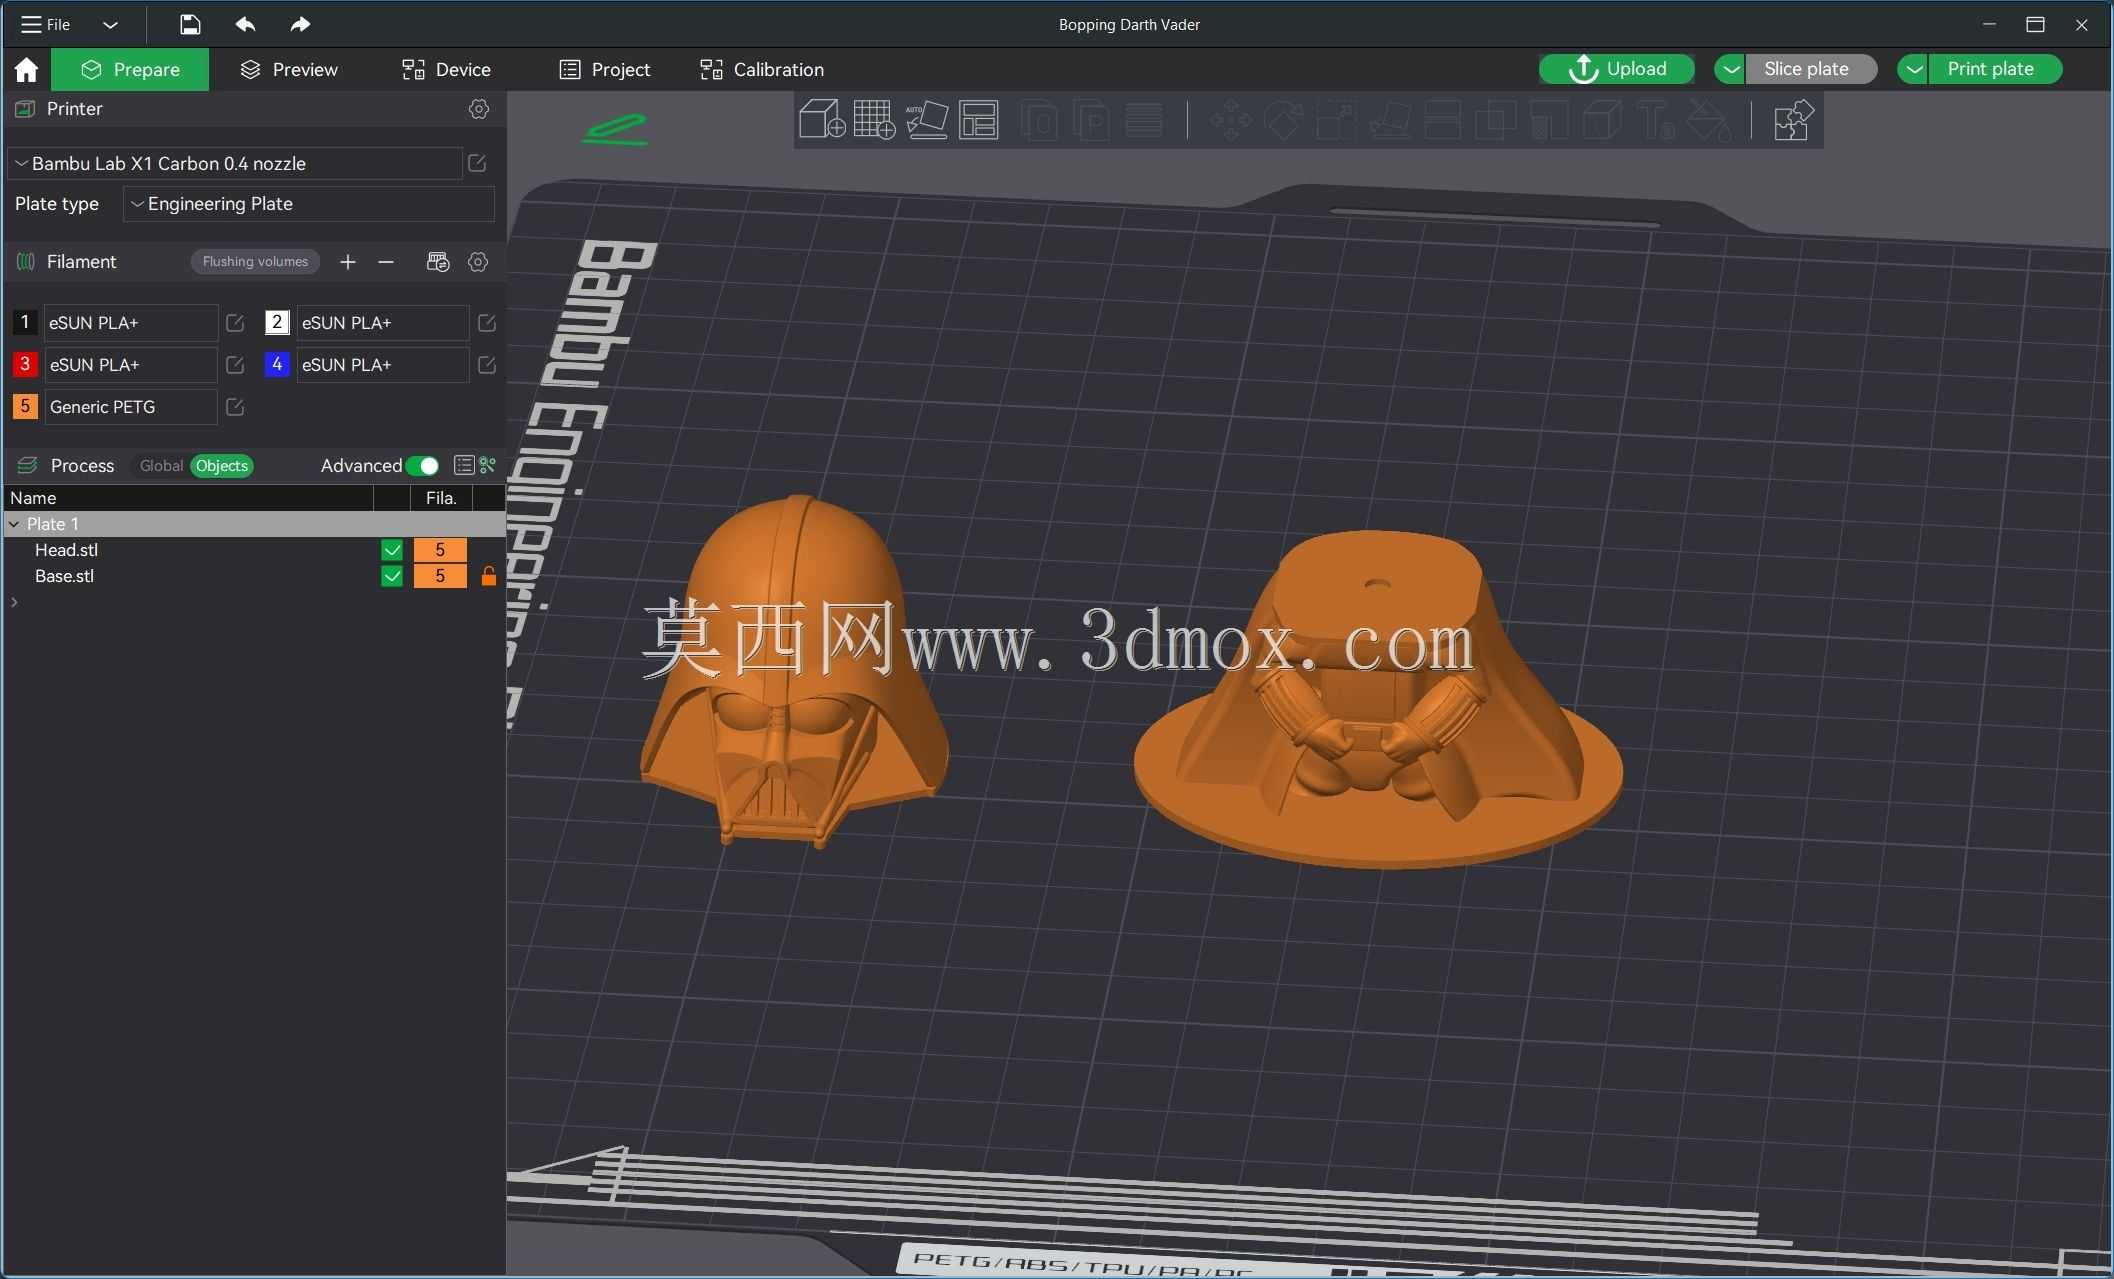2114x1279 pixels.
Task: Switch to the Preview tab
Action: pyautogui.click(x=289, y=69)
